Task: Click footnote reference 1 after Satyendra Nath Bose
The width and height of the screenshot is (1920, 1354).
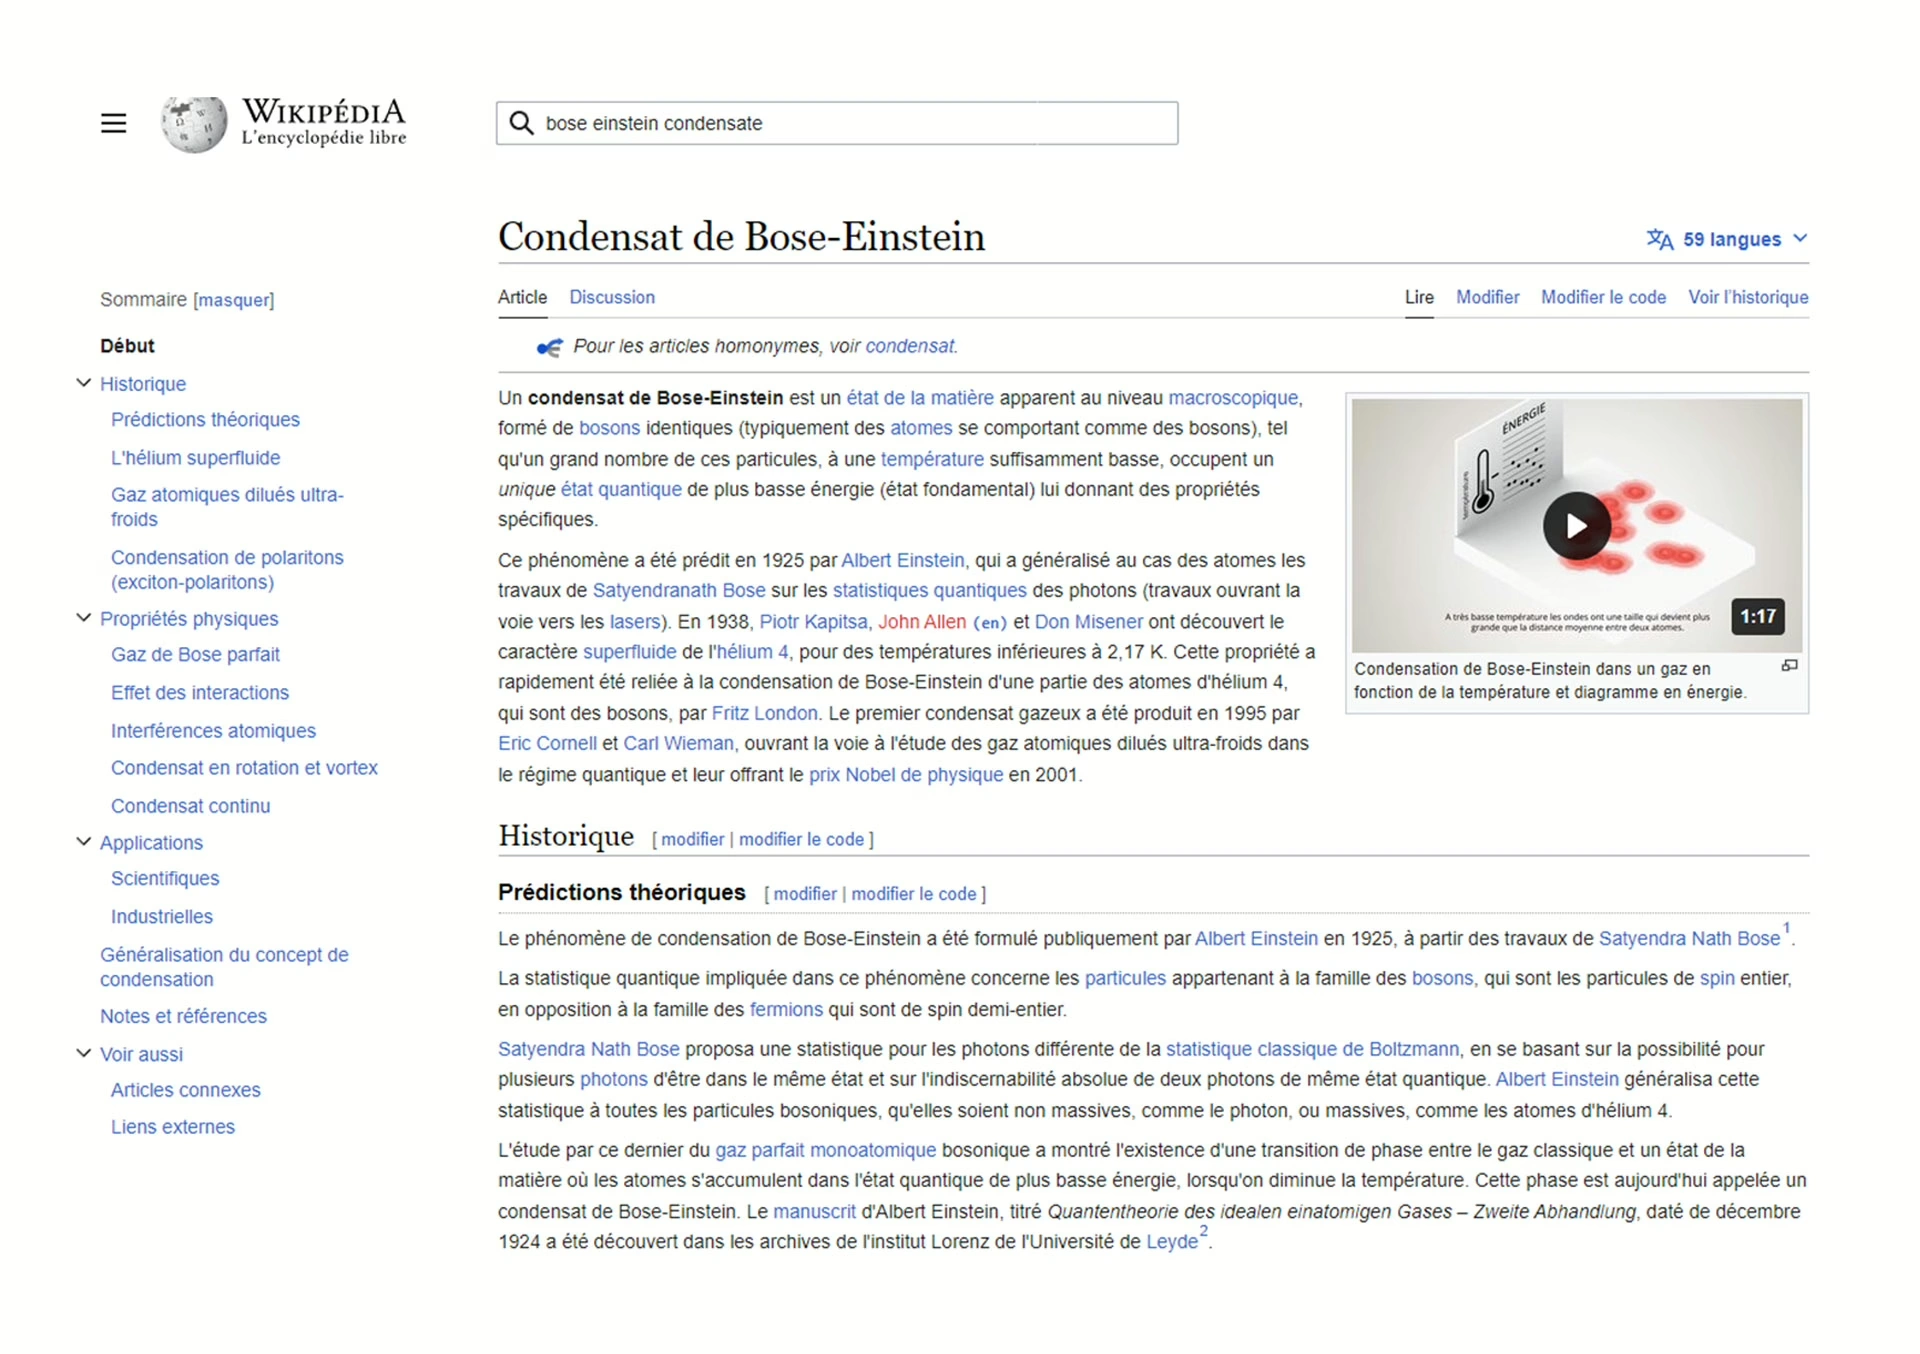Action: pyautogui.click(x=1786, y=928)
